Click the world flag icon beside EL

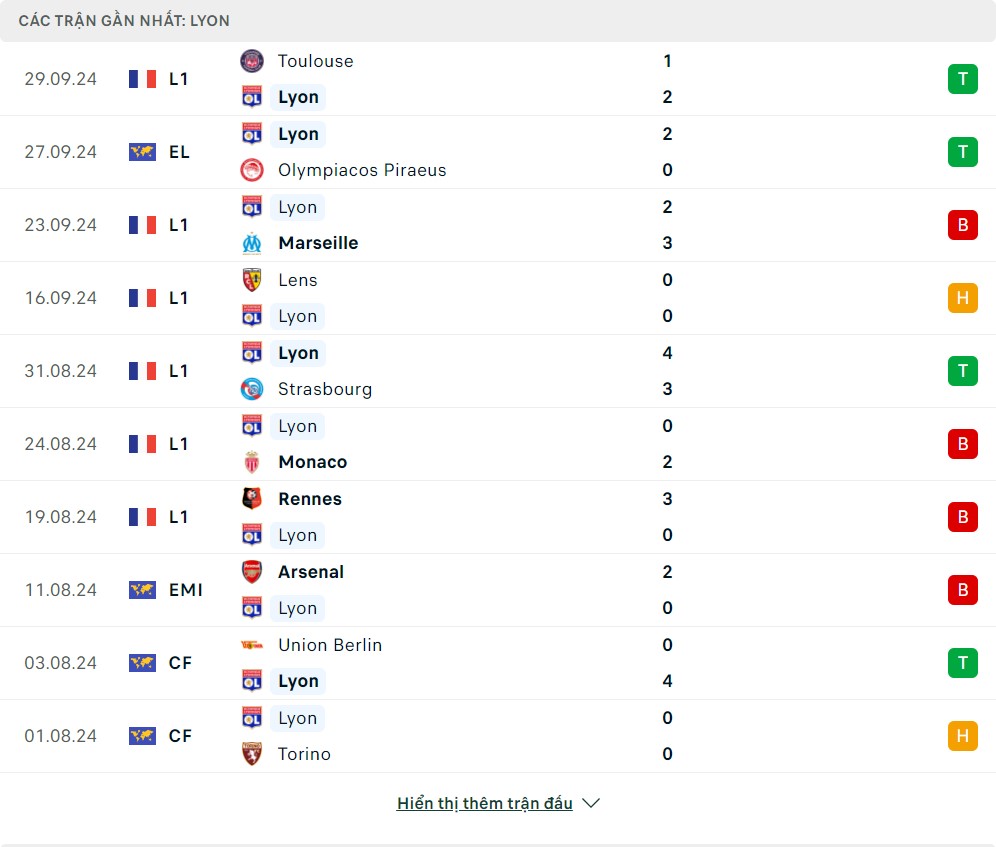pyautogui.click(x=142, y=152)
